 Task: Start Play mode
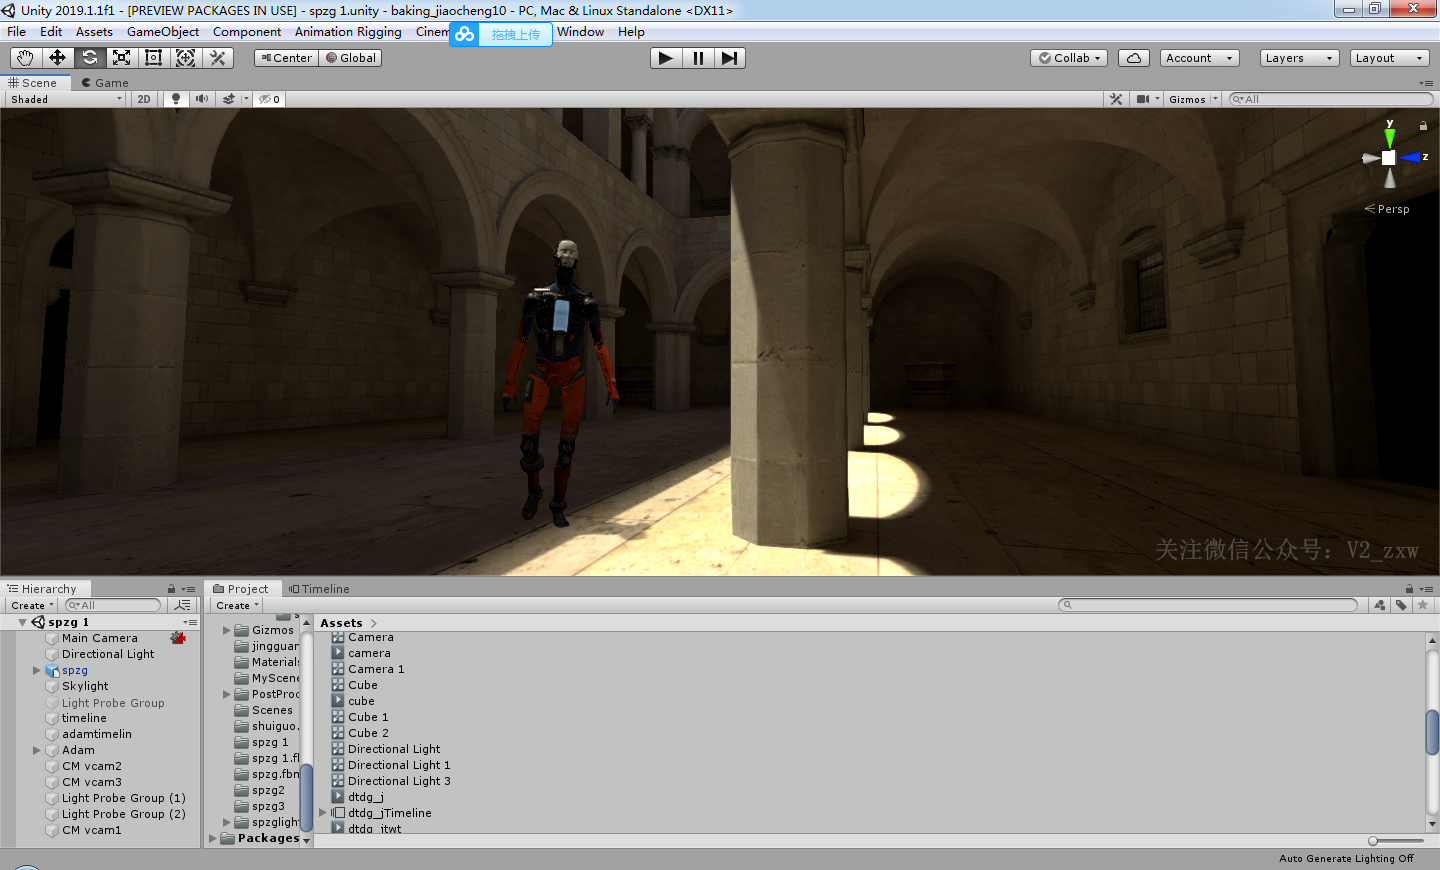click(665, 58)
